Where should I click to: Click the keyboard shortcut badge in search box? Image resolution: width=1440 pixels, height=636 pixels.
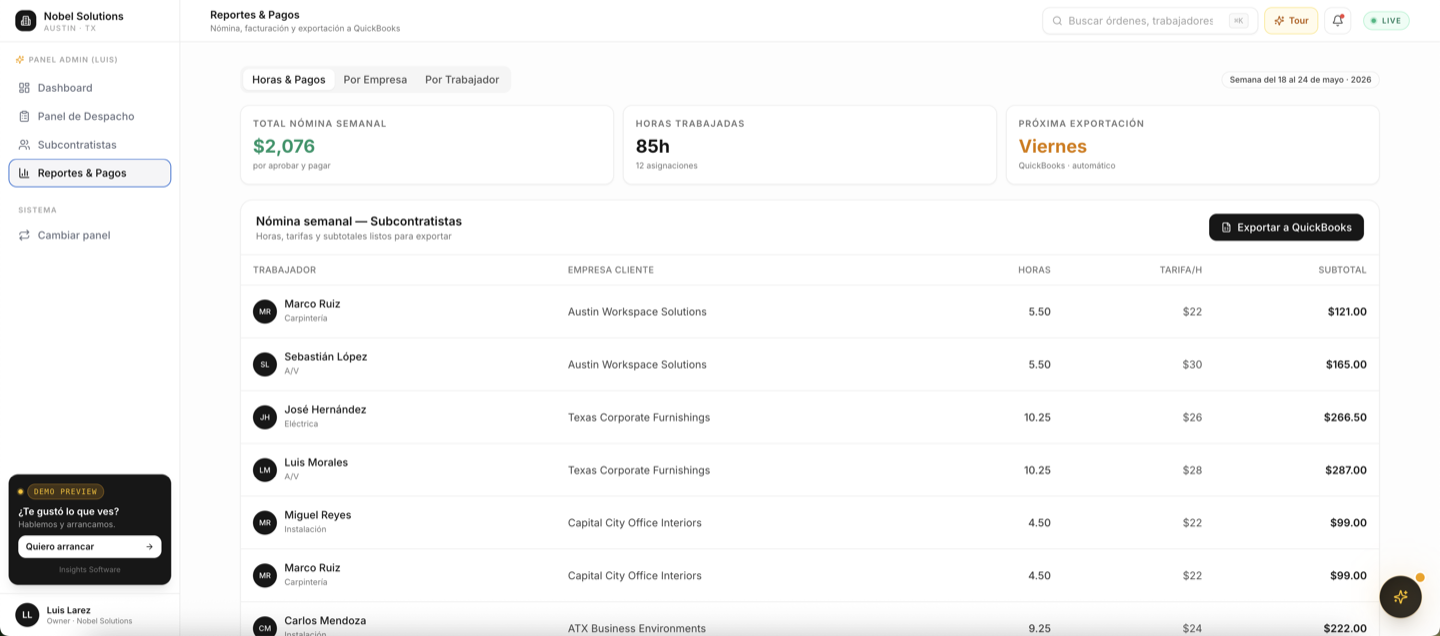1238,21
